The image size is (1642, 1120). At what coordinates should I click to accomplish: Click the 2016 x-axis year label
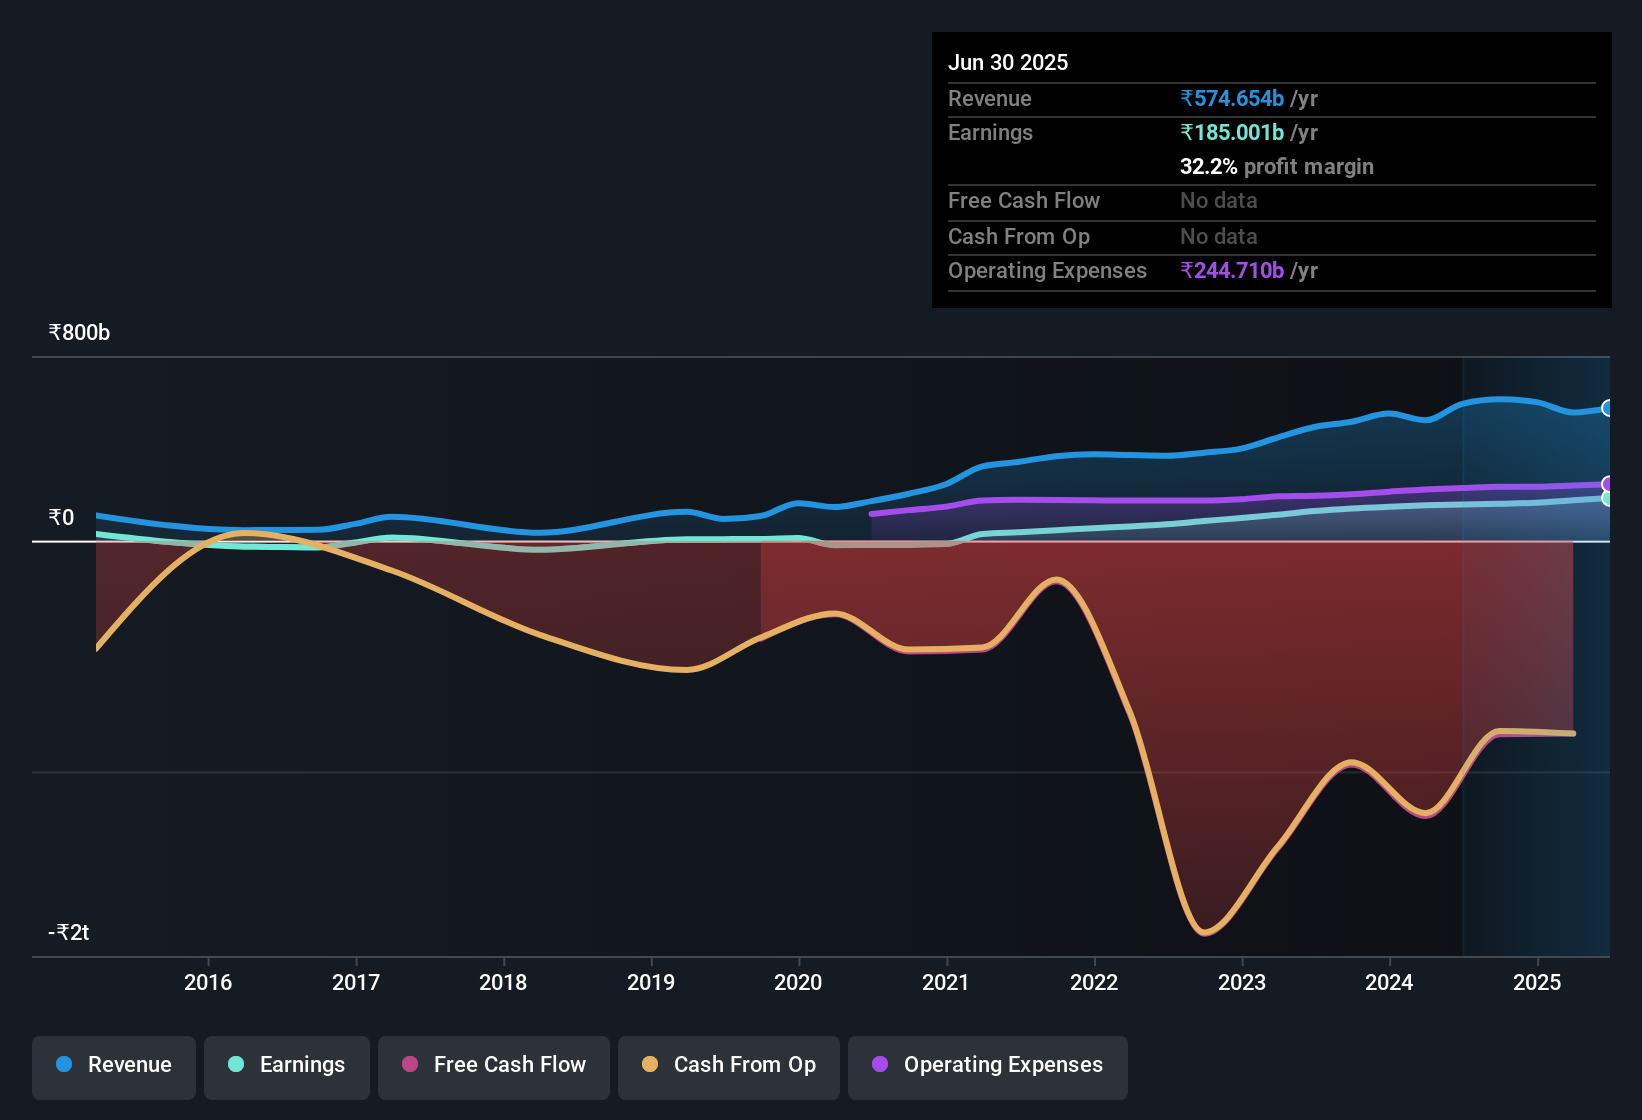coord(208,983)
